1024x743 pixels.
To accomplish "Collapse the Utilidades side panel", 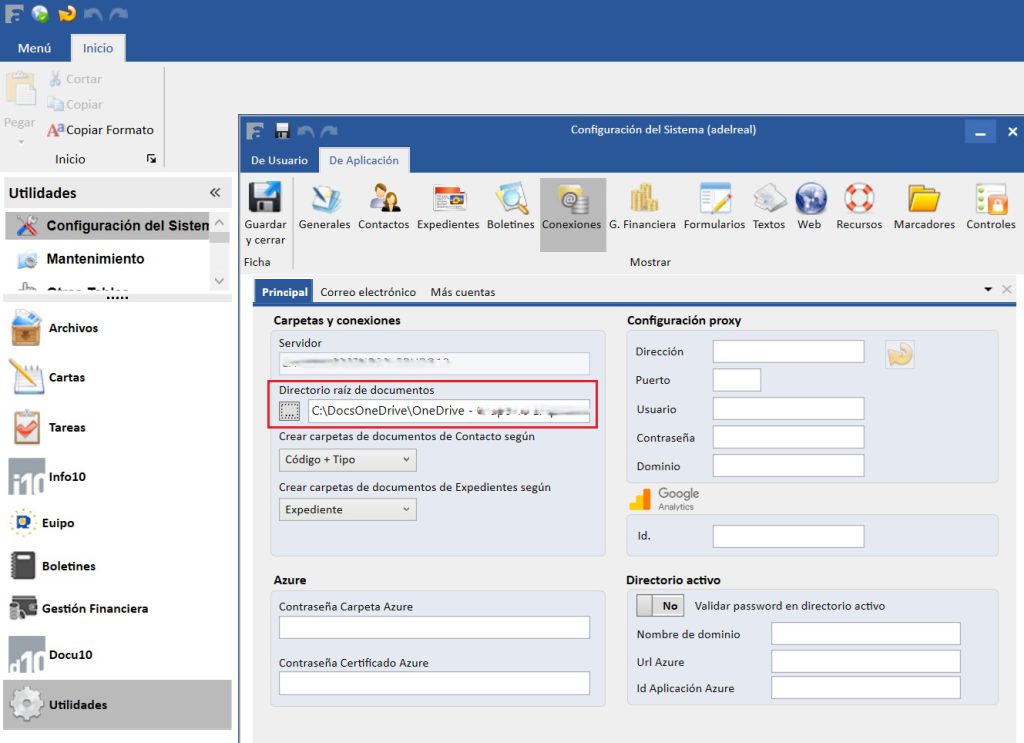I will pos(215,193).
